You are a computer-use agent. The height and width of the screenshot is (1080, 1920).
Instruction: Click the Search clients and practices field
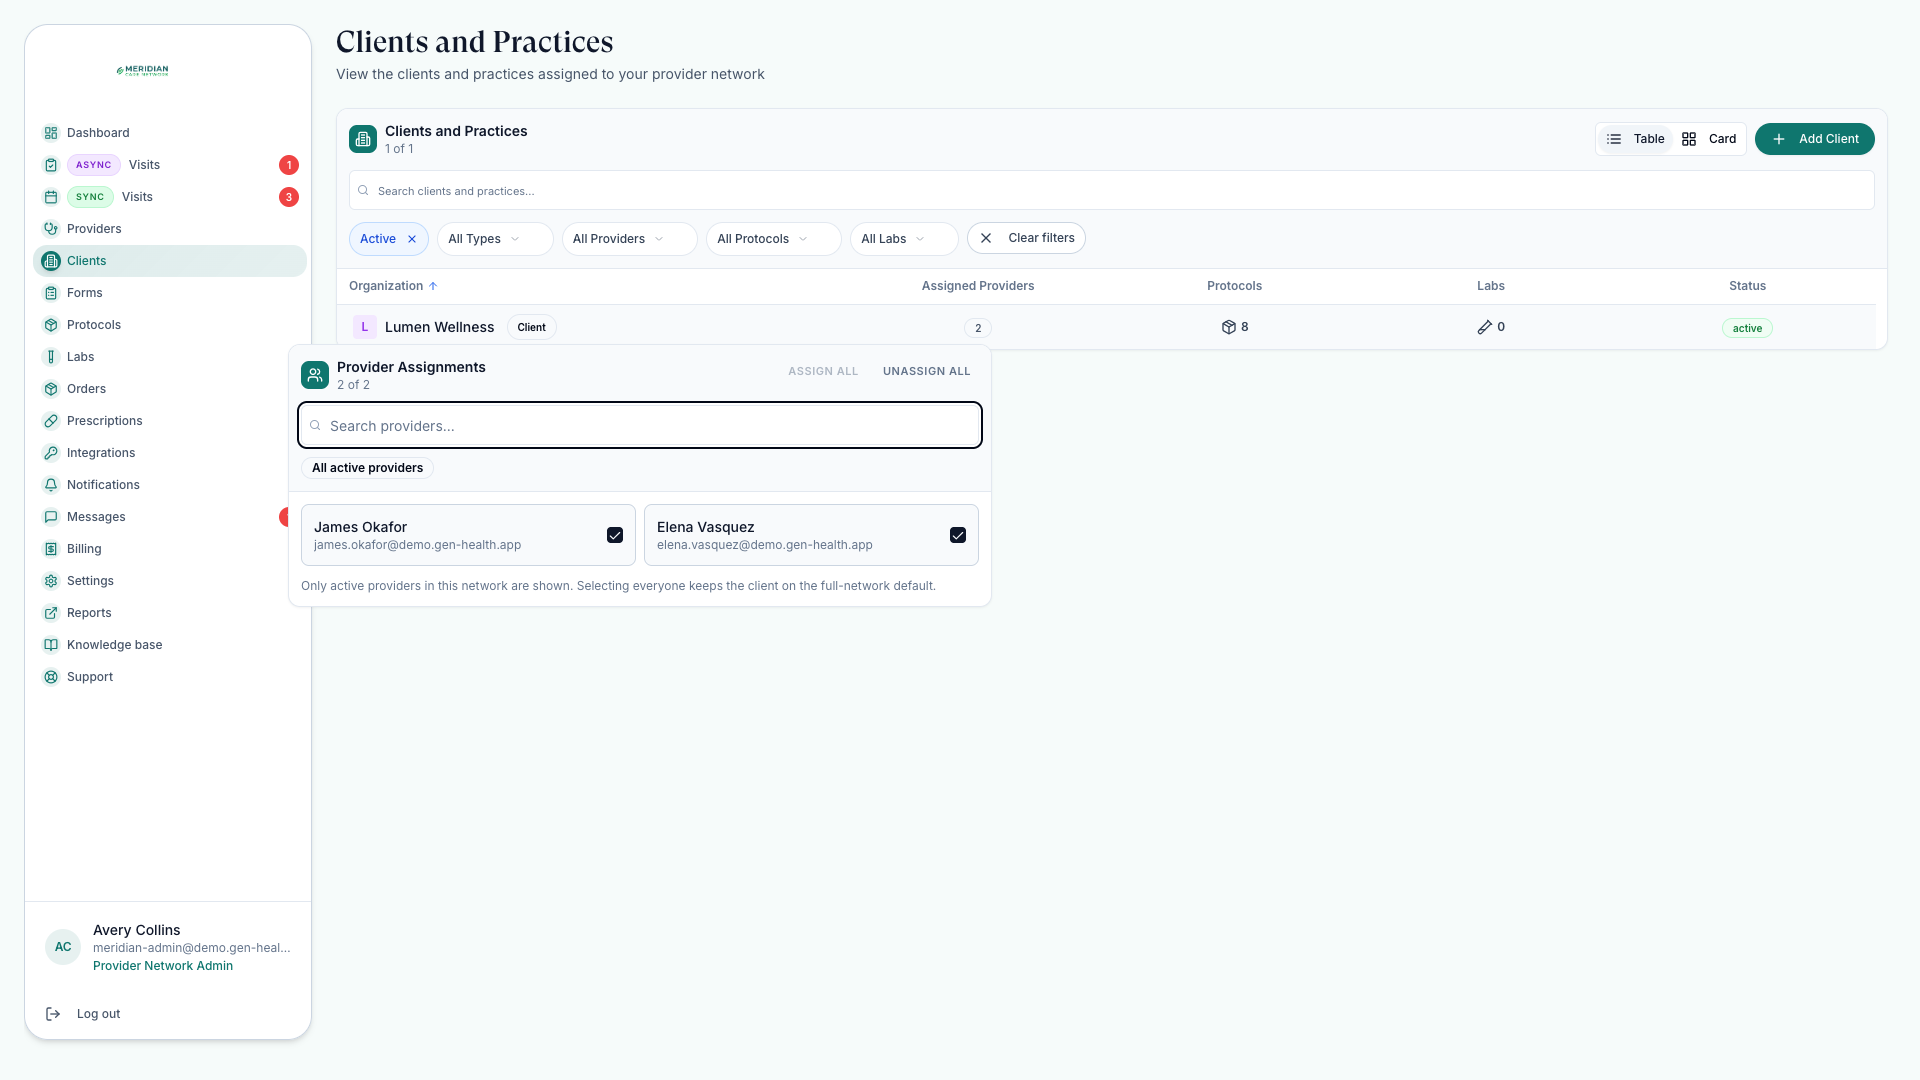click(1111, 190)
